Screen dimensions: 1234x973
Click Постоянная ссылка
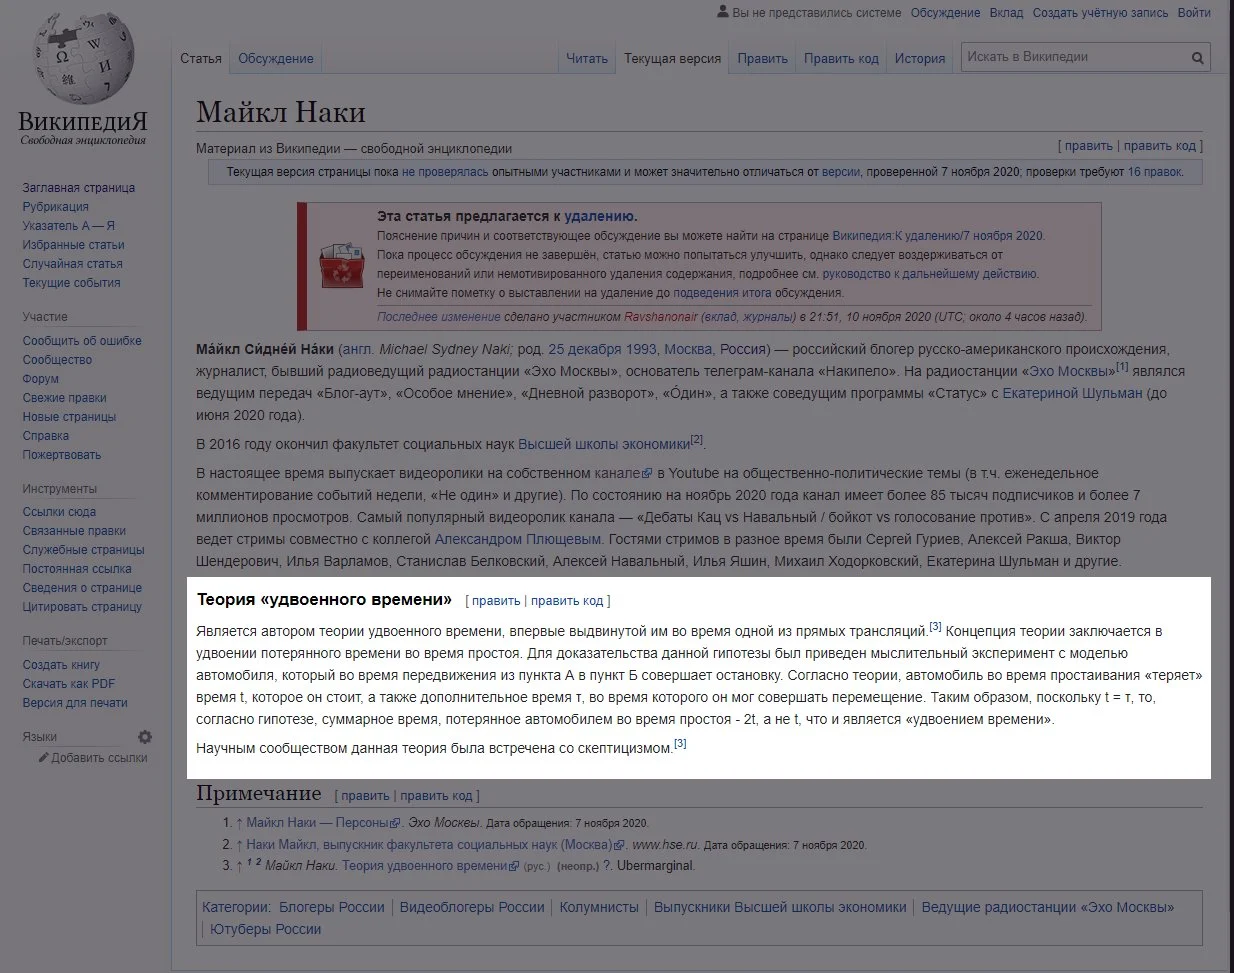[77, 569]
